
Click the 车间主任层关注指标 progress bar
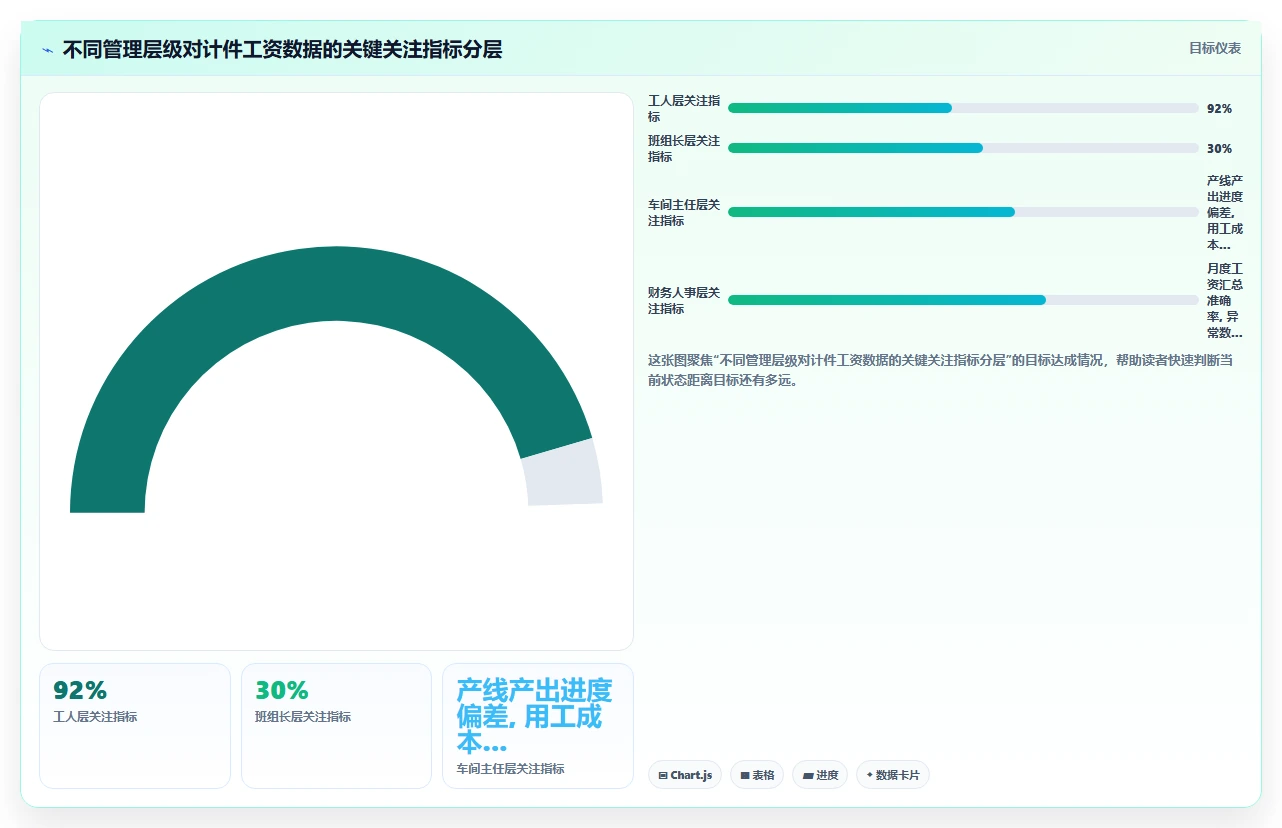click(963, 212)
